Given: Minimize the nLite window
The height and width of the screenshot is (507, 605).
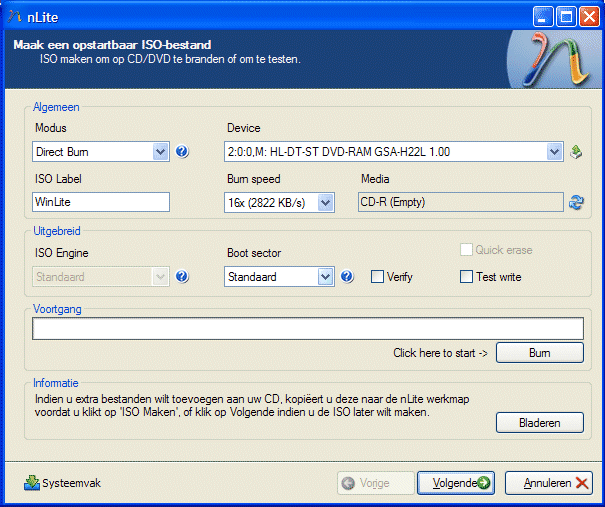Looking at the screenshot, I should (x=543, y=17).
